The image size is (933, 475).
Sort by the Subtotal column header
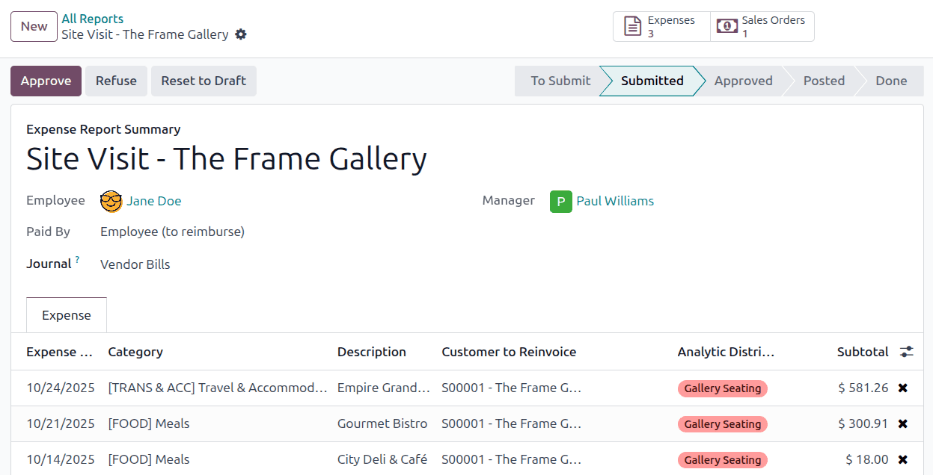862,352
